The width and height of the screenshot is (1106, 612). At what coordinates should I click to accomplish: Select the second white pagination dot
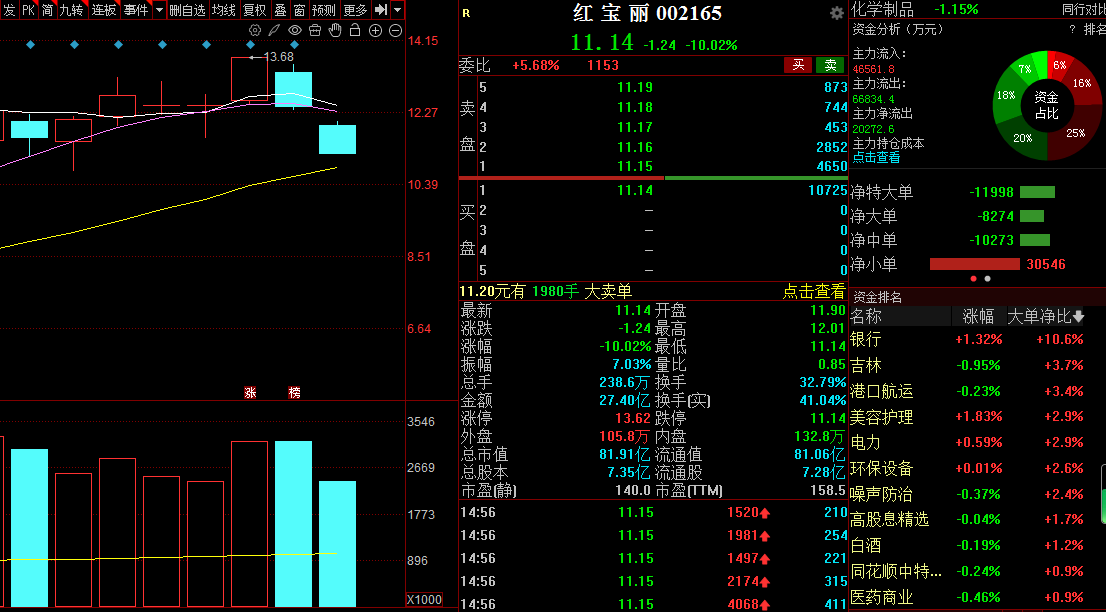pyautogui.click(x=988, y=279)
